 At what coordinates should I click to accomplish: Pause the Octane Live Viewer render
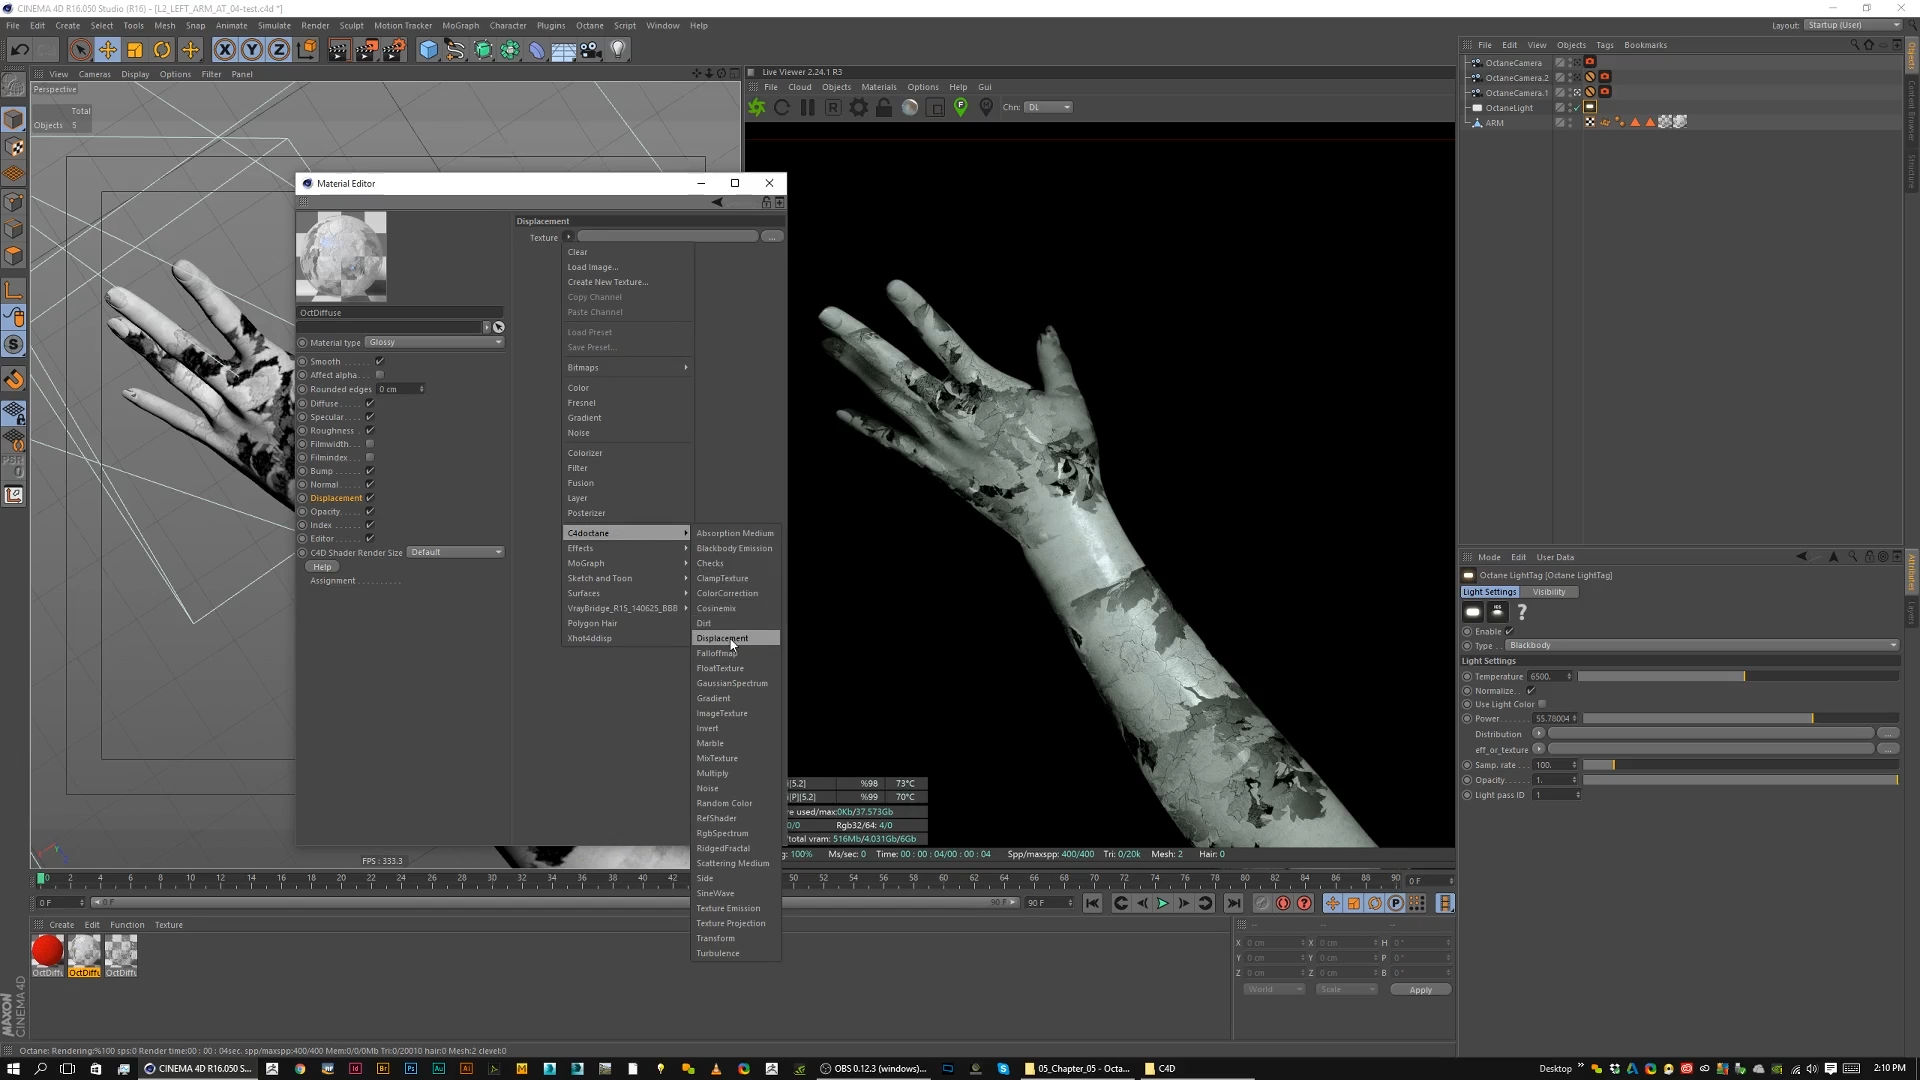[x=807, y=107]
